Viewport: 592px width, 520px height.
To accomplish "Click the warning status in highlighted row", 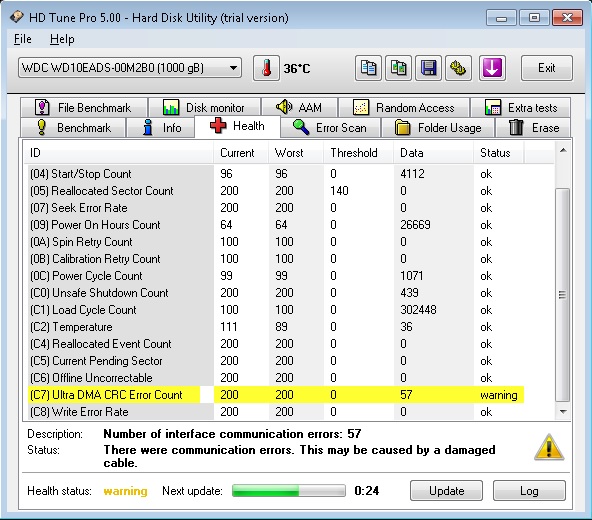I will [x=499, y=395].
